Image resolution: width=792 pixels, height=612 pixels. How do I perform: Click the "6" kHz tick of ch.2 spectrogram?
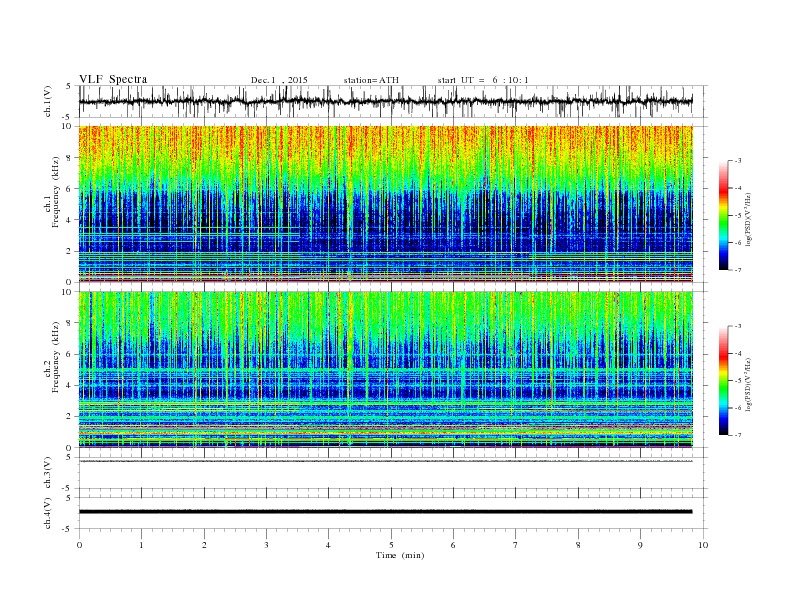(70, 354)
